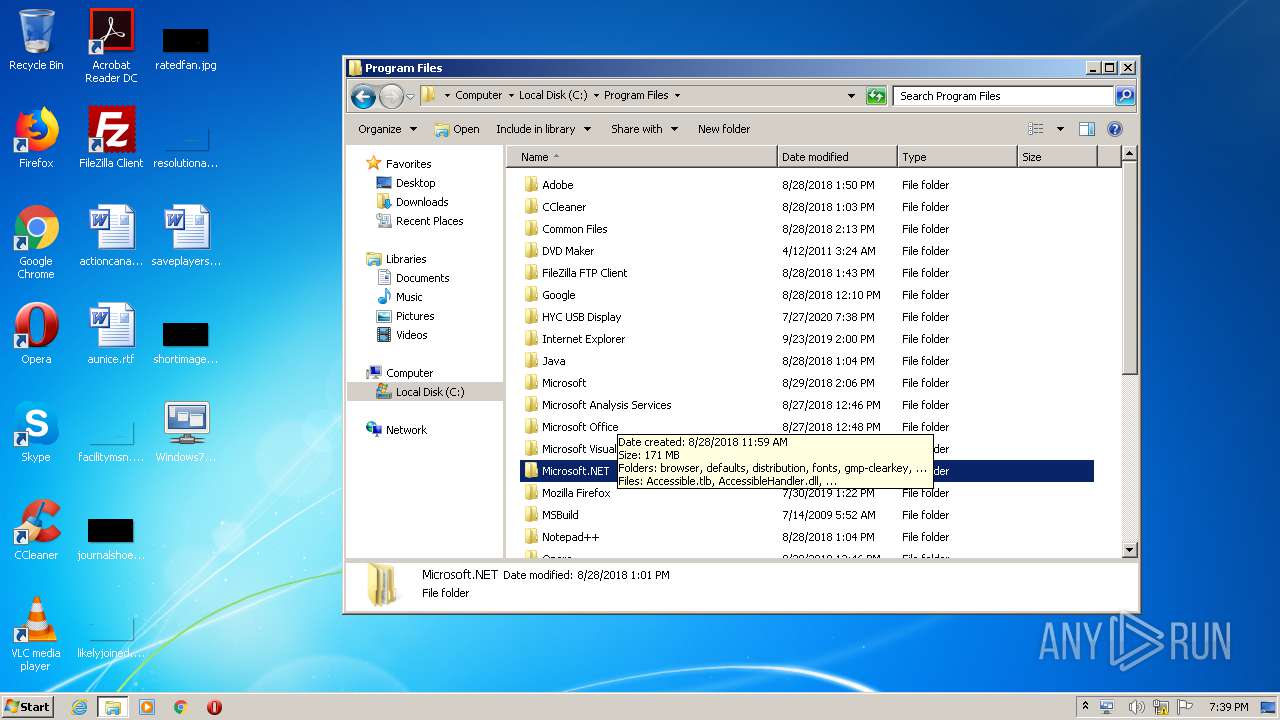Open the Organize dropdown menu
Image resolution: width=1280 pixels, height=720 pixels.
[387, 129]
